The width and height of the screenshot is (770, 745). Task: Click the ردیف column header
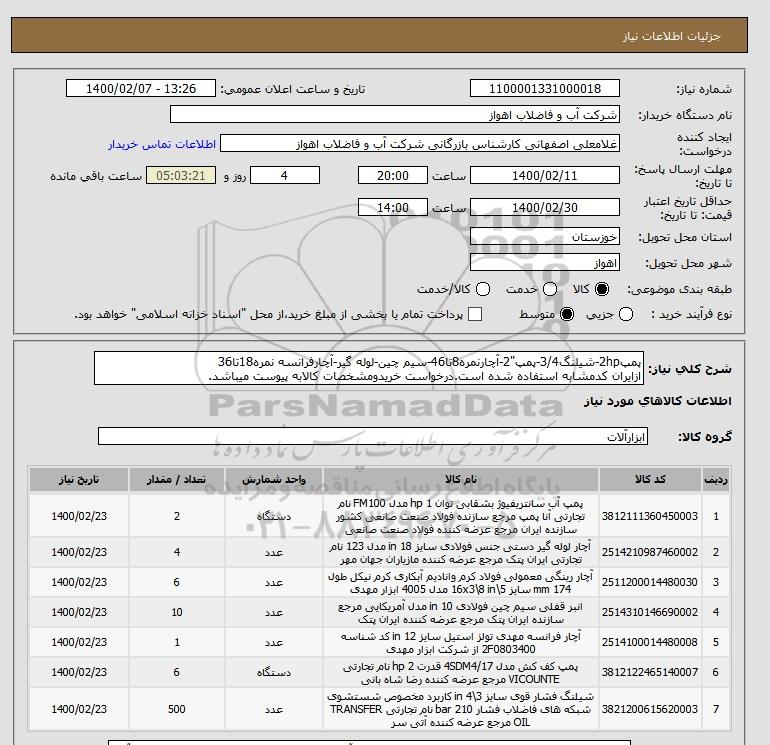coord(716,479)
